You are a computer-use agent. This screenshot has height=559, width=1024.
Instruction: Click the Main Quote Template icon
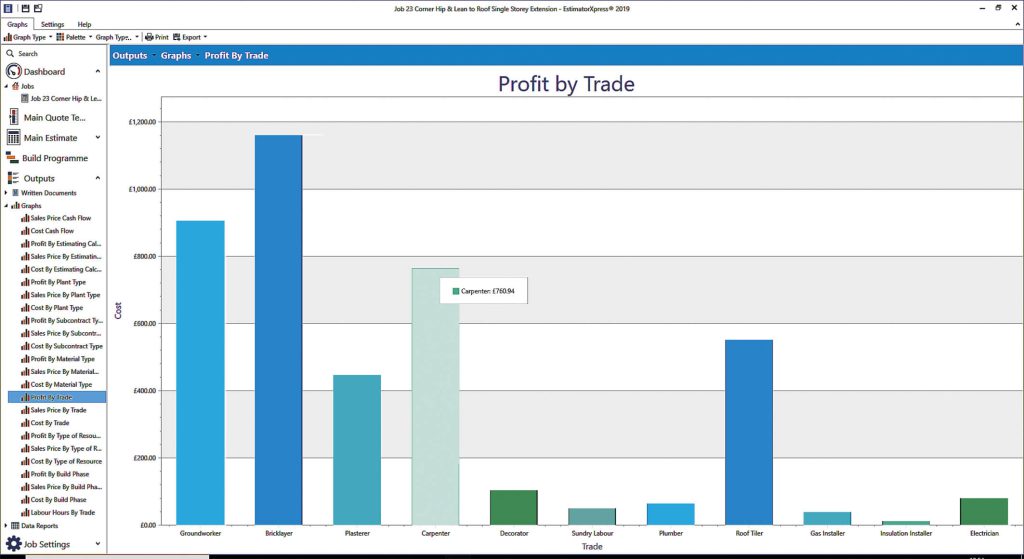(13, 118)
